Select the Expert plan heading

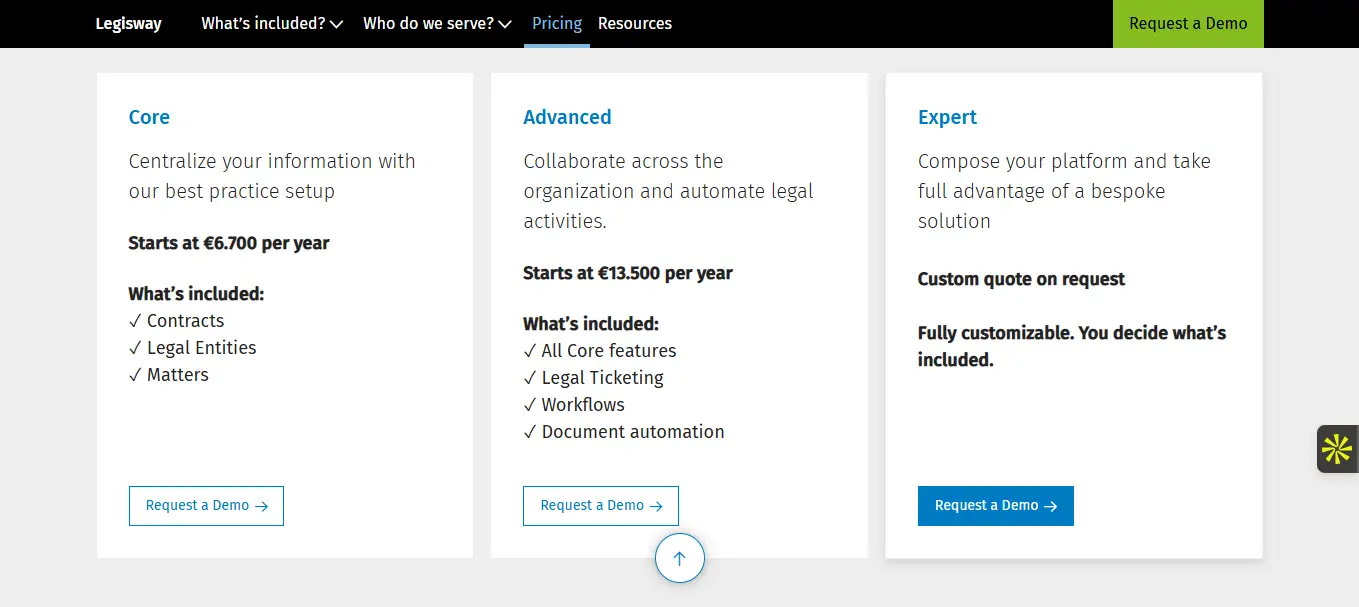[x=947, y=117]
